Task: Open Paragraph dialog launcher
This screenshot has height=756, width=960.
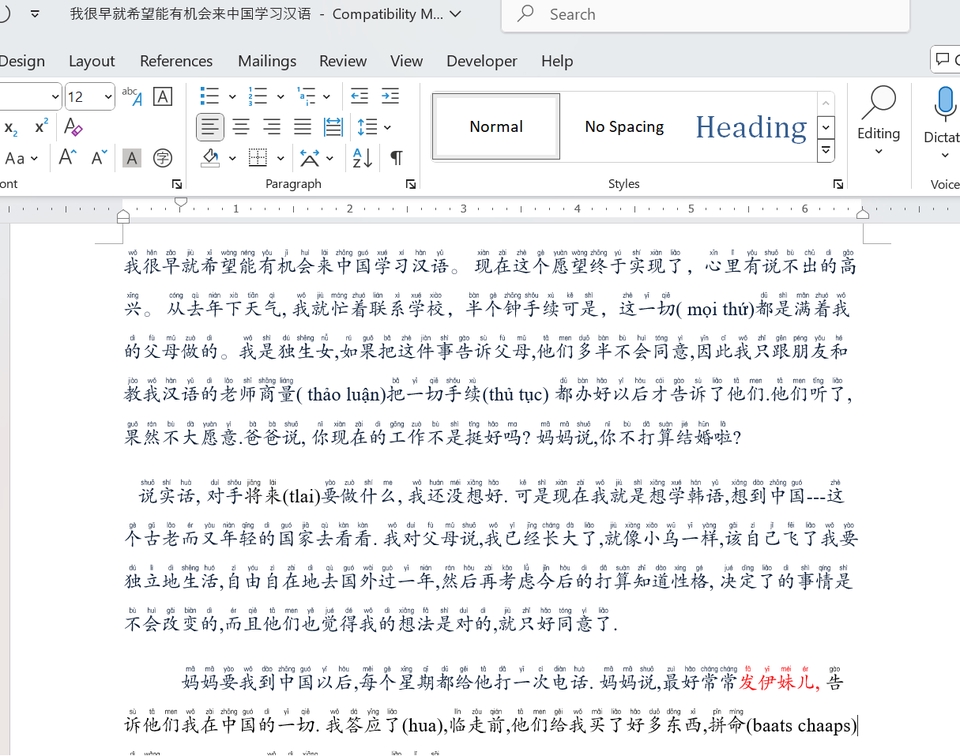Action: point(411,184)
